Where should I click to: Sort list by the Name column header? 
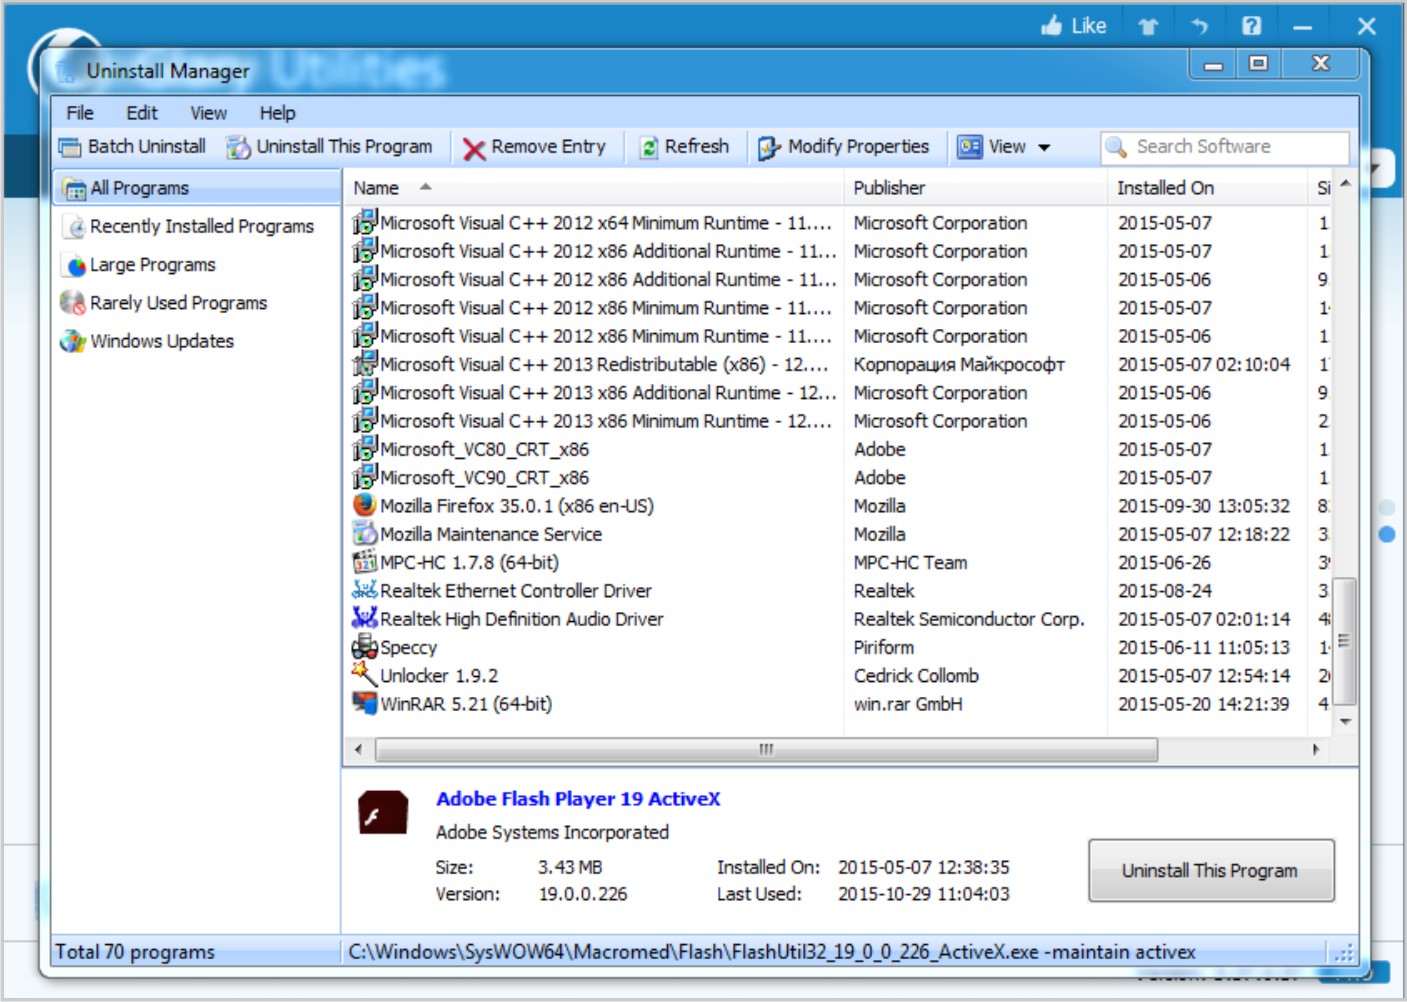coord(375,187)
